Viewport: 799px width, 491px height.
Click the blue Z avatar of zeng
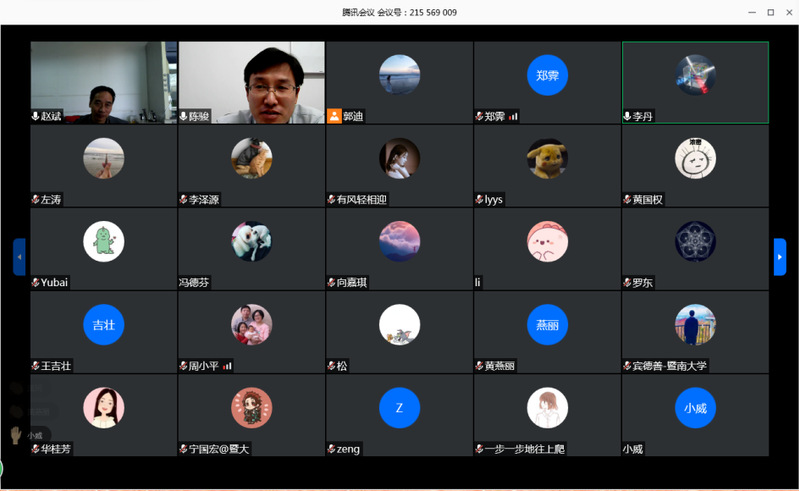(x=399, y=407)
